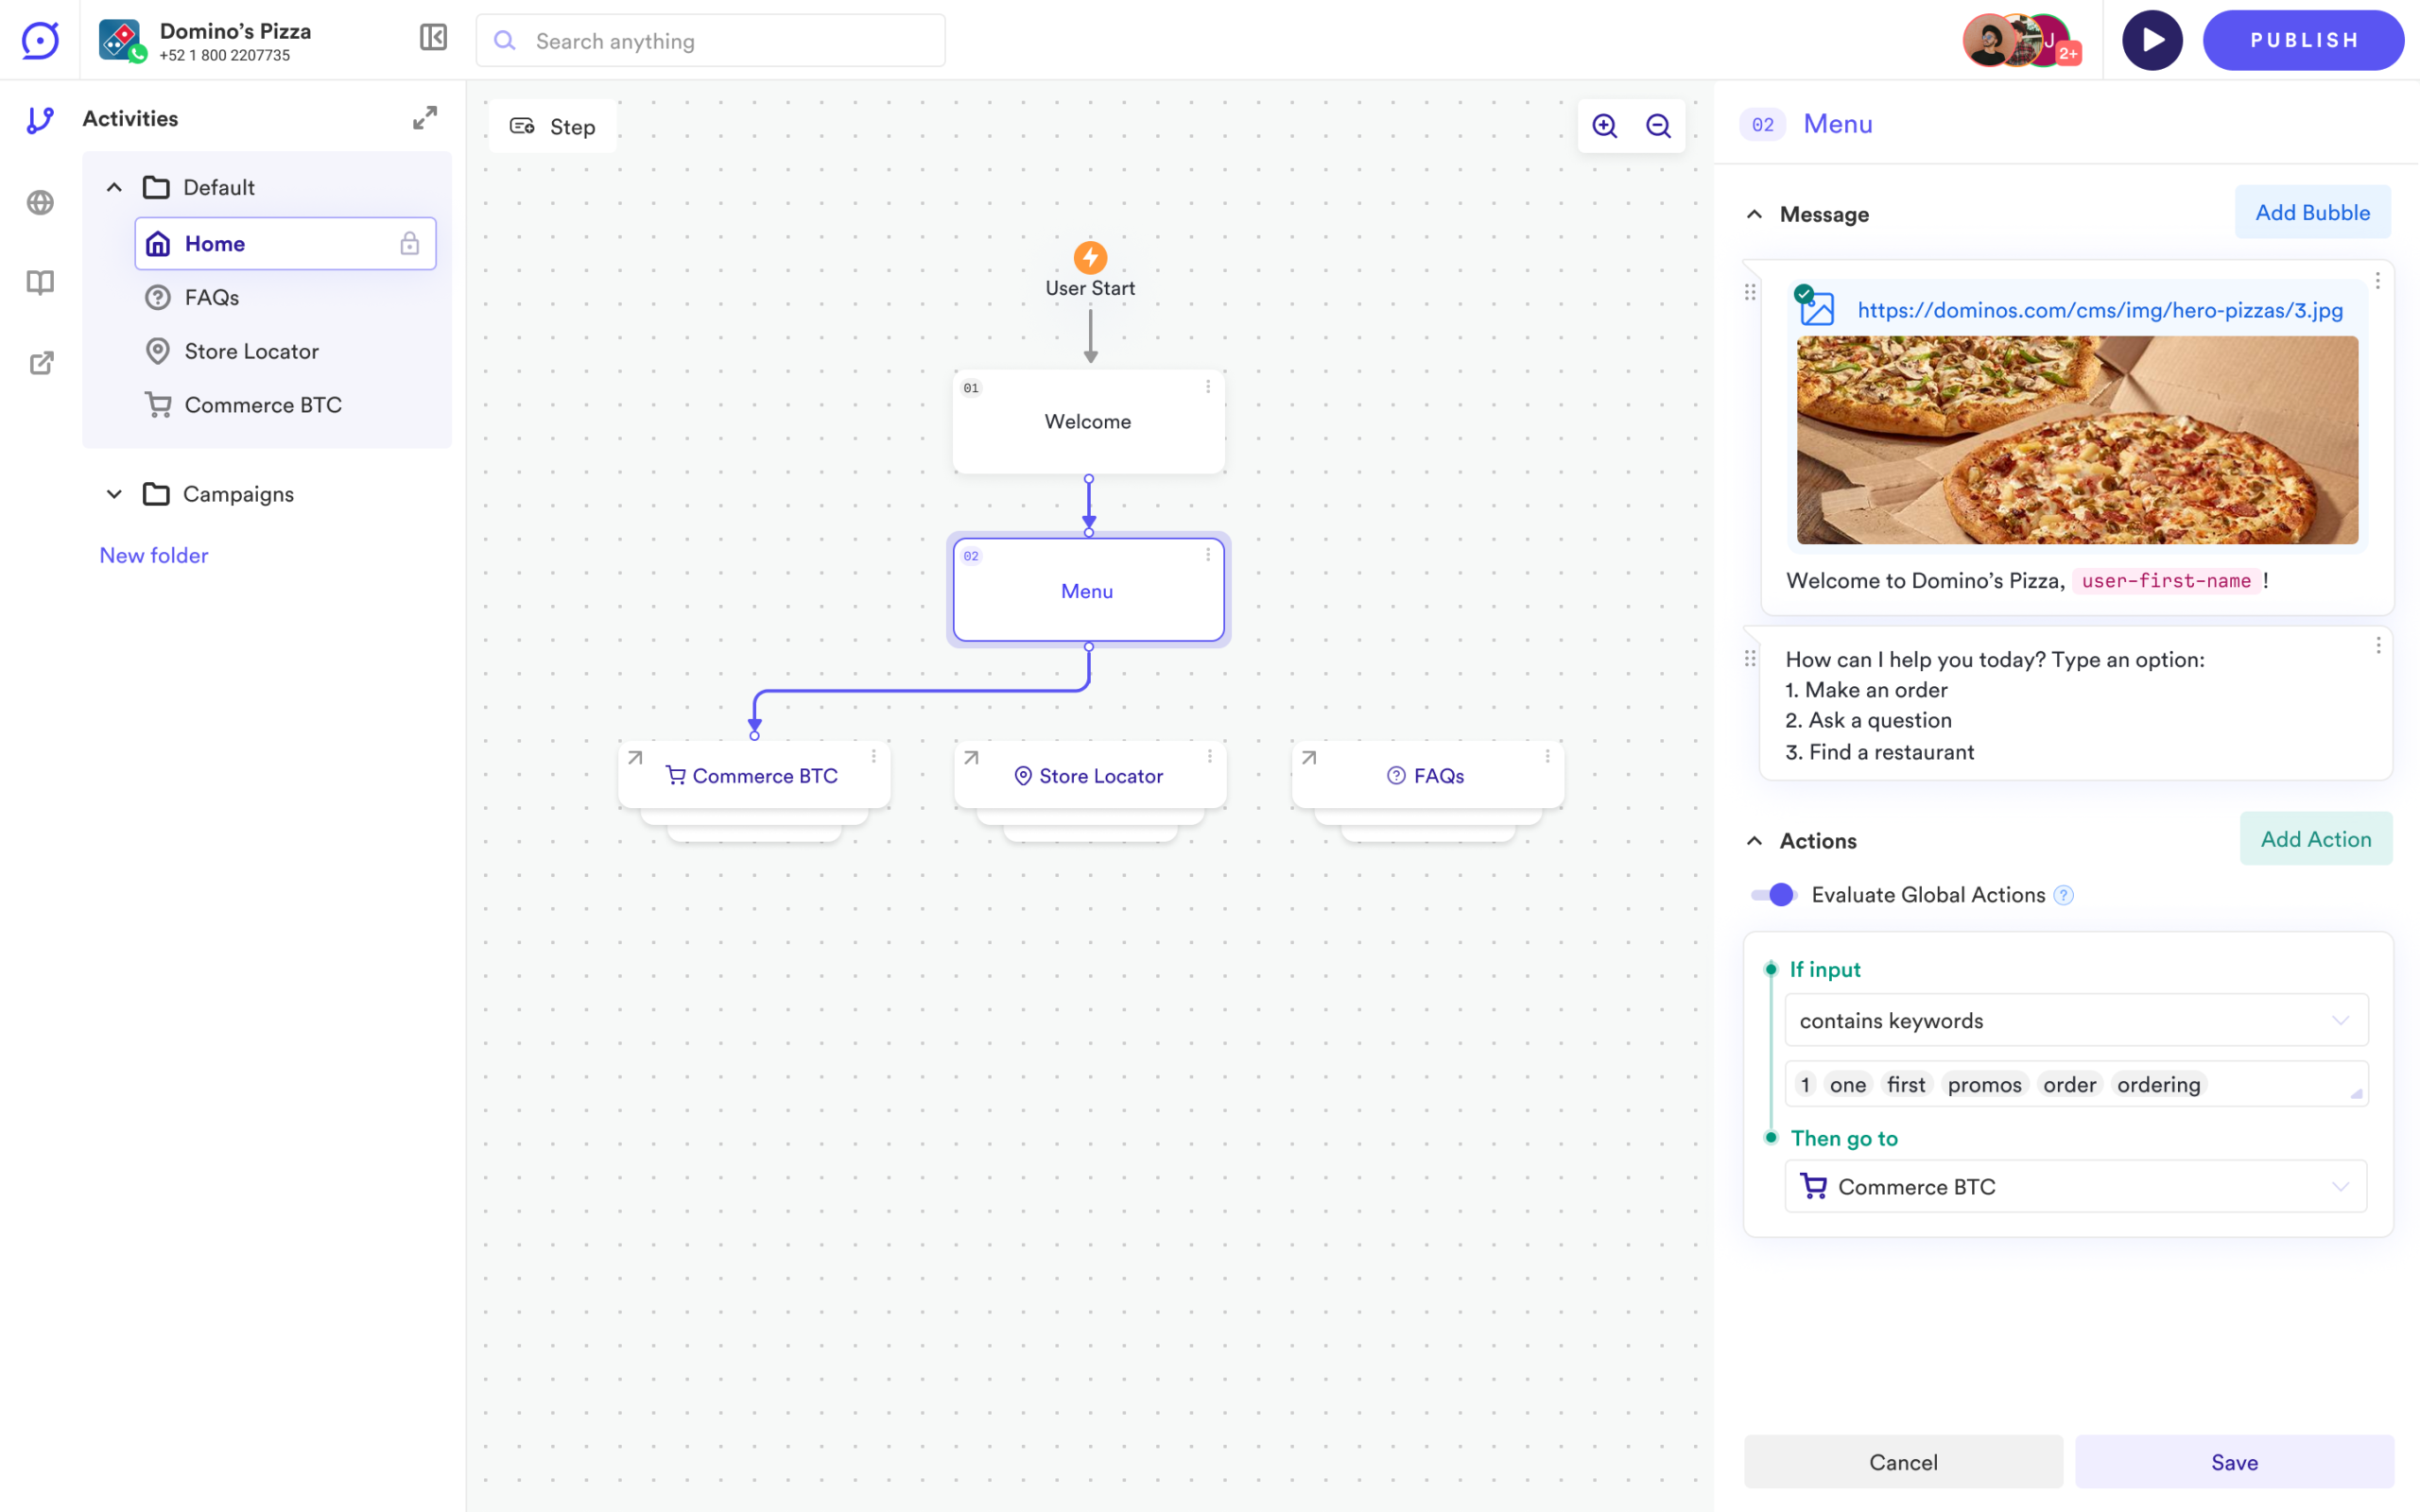Image resolution: width=2420 pixels, height=1512 pixels.
Task: Collapse the Default folder
Action: [x=114, y=187]
